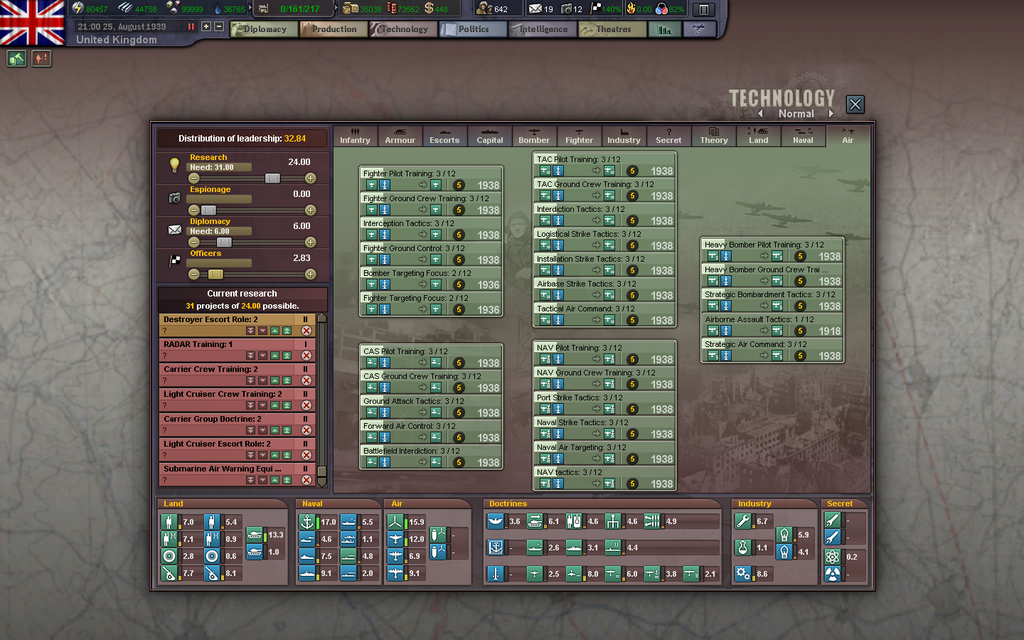Click the Diplomacy leadership slider handle
The width and height of the screenshot is (1024, 640).
pyautogui.click(x=224, y=242)
